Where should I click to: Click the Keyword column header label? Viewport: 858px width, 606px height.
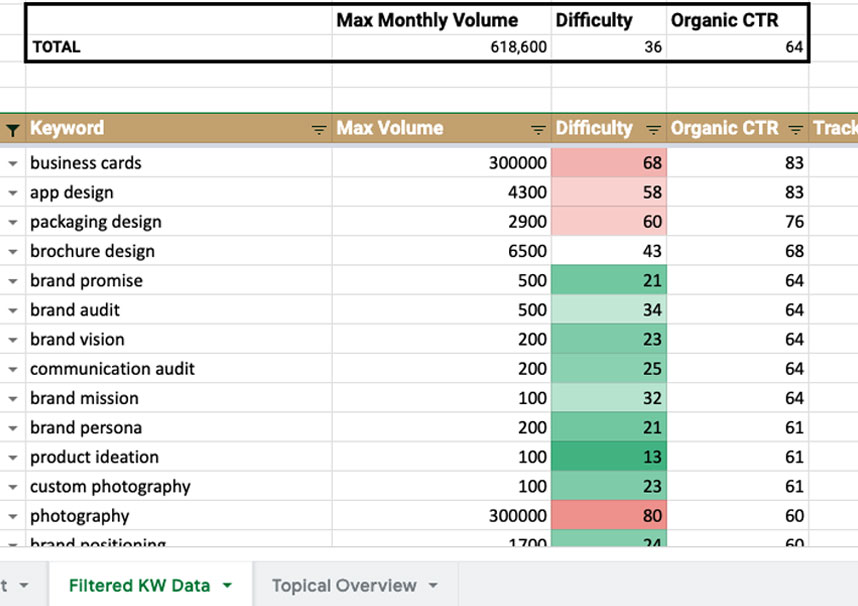[67, 128]
